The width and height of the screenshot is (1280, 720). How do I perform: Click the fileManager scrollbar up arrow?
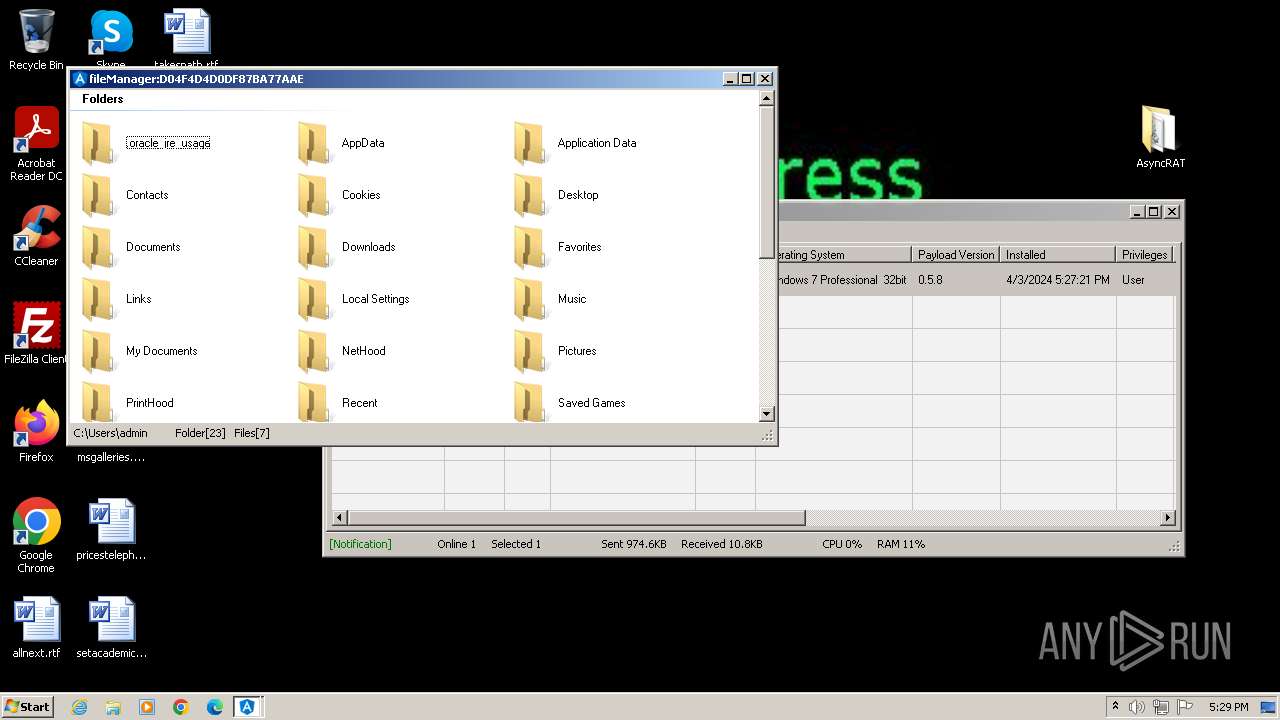click(767, 98)
